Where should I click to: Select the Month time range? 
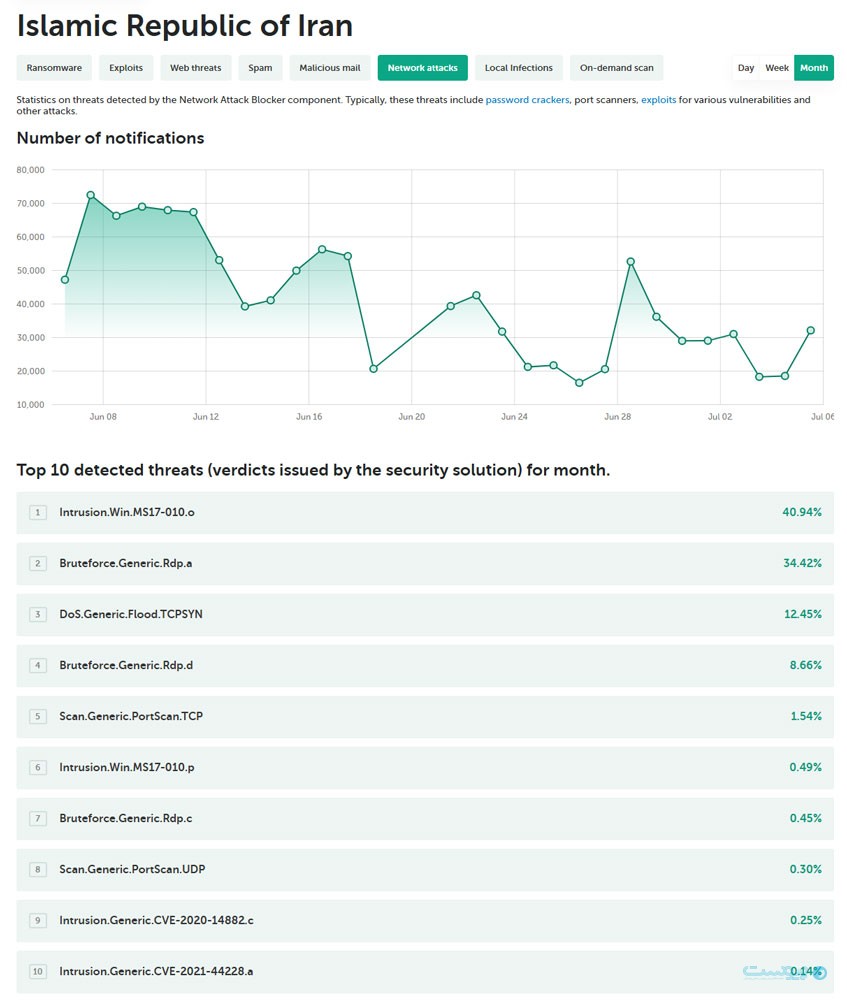pyautogui.click(x=814, y=68)
